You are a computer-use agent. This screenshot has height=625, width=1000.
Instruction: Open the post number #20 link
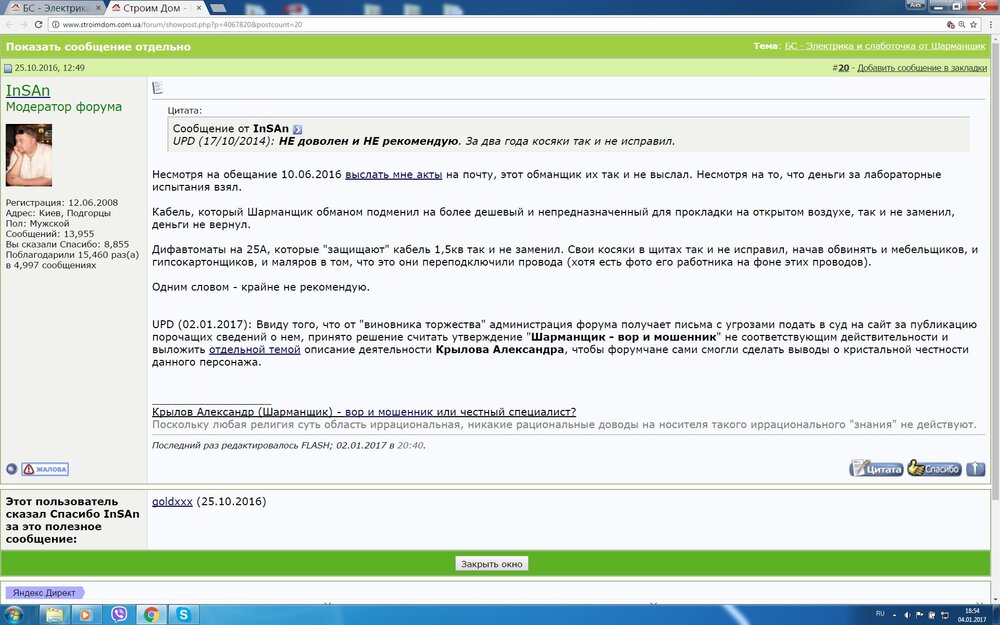pos(843,68)
